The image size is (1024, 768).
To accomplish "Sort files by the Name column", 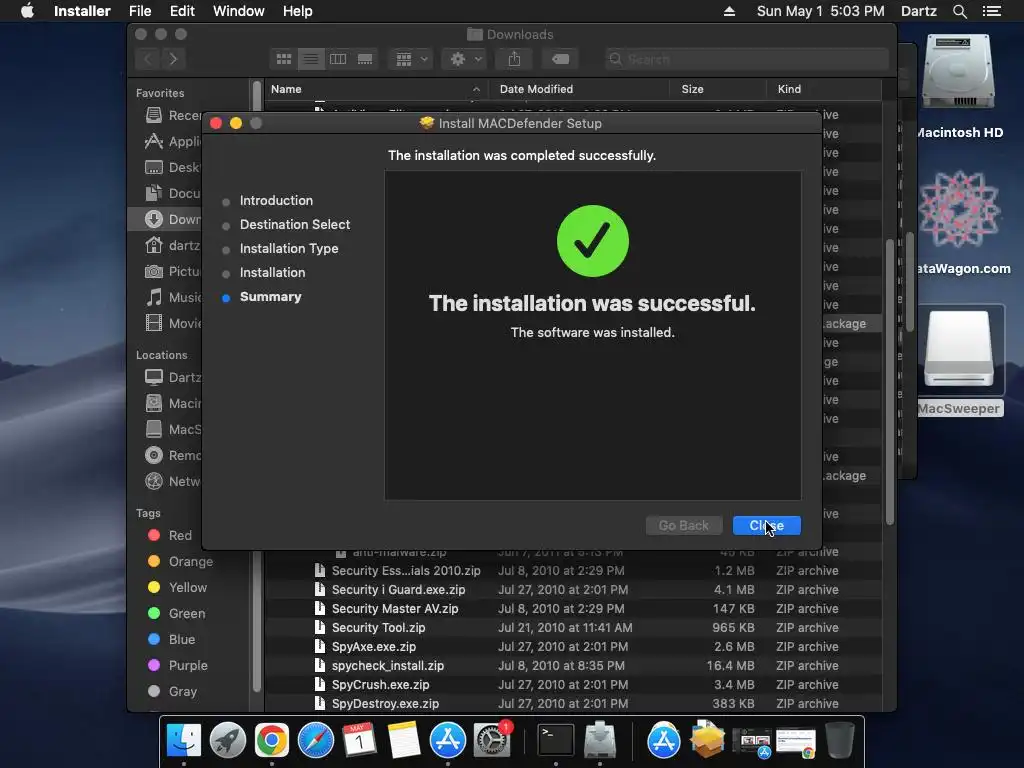I will (x=376, y=89).
